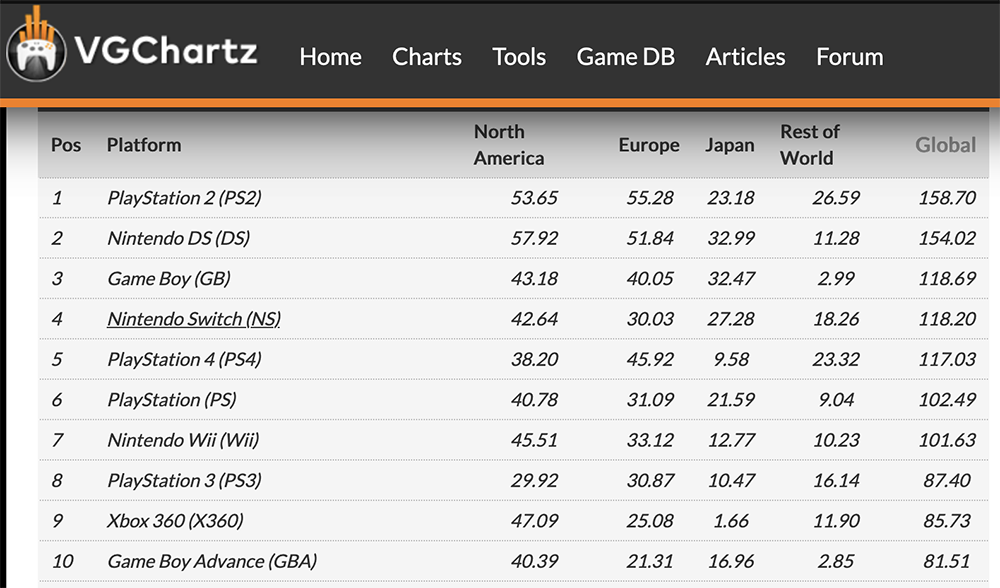Open the Home menu item
The image size is (1000, 588).
tap(330, 57)
